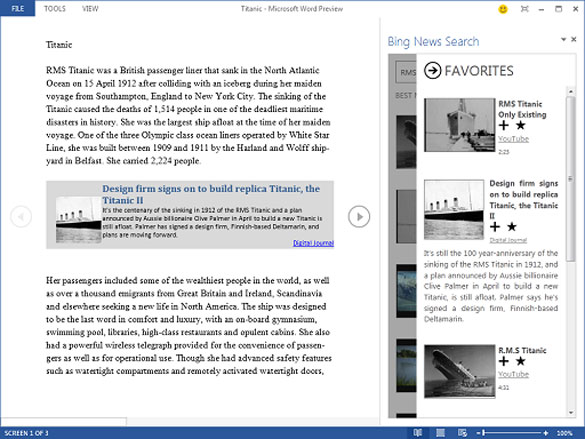This screenshot has width=585, height=439.
Task: Select RMS Titanic Only Existing video thumbnail
Action: pyautogui.click(x=460, y=125)
